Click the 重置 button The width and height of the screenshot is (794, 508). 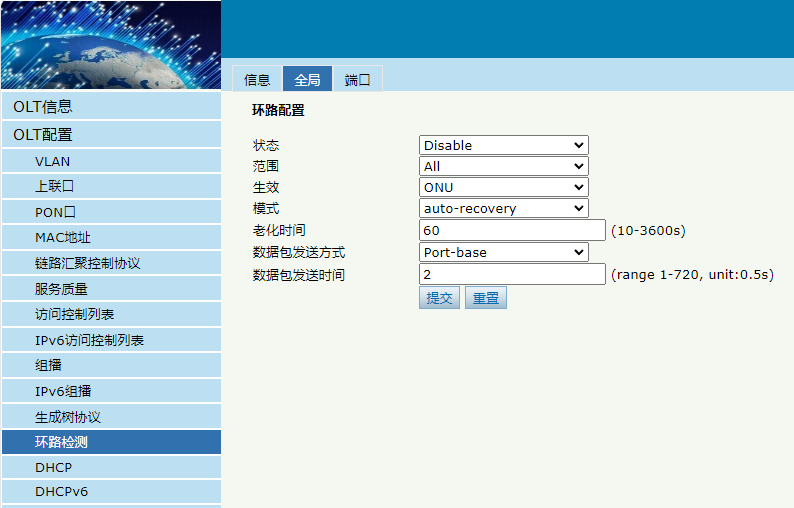(486, 298)
